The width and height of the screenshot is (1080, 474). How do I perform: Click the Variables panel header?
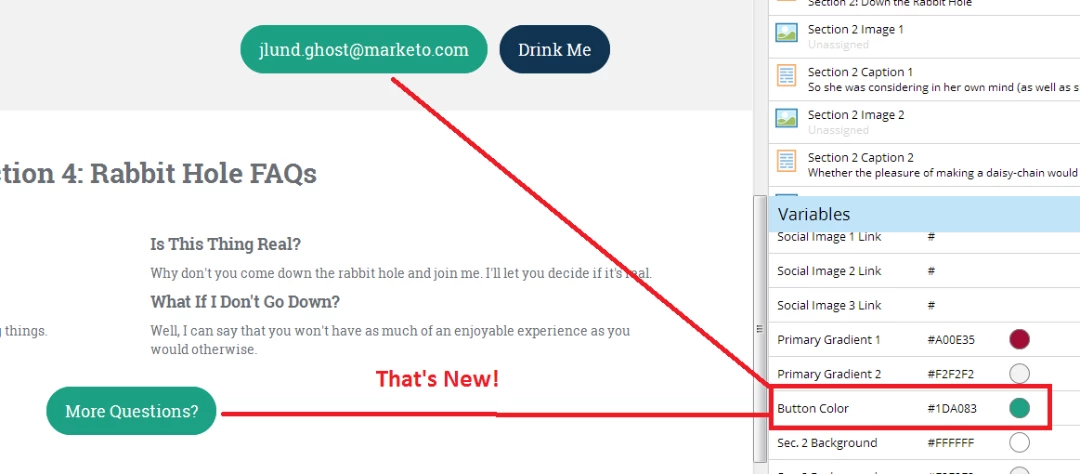point(924,214)
